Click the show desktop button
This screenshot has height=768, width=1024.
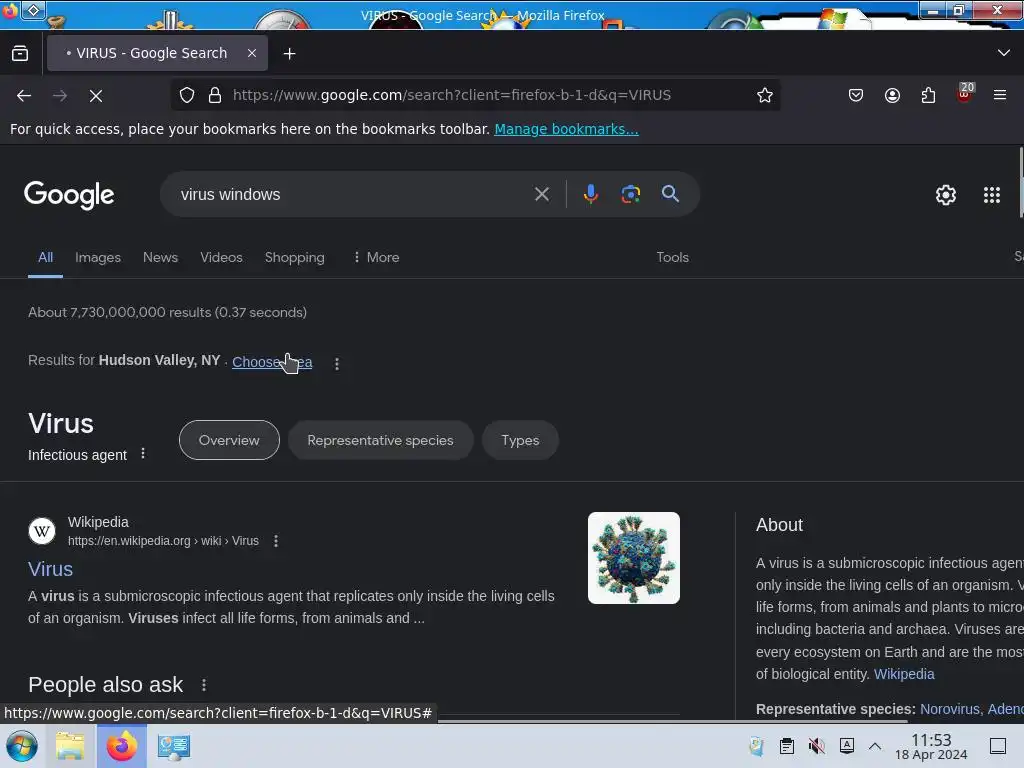pyautogui.click(x=998, y=746)
